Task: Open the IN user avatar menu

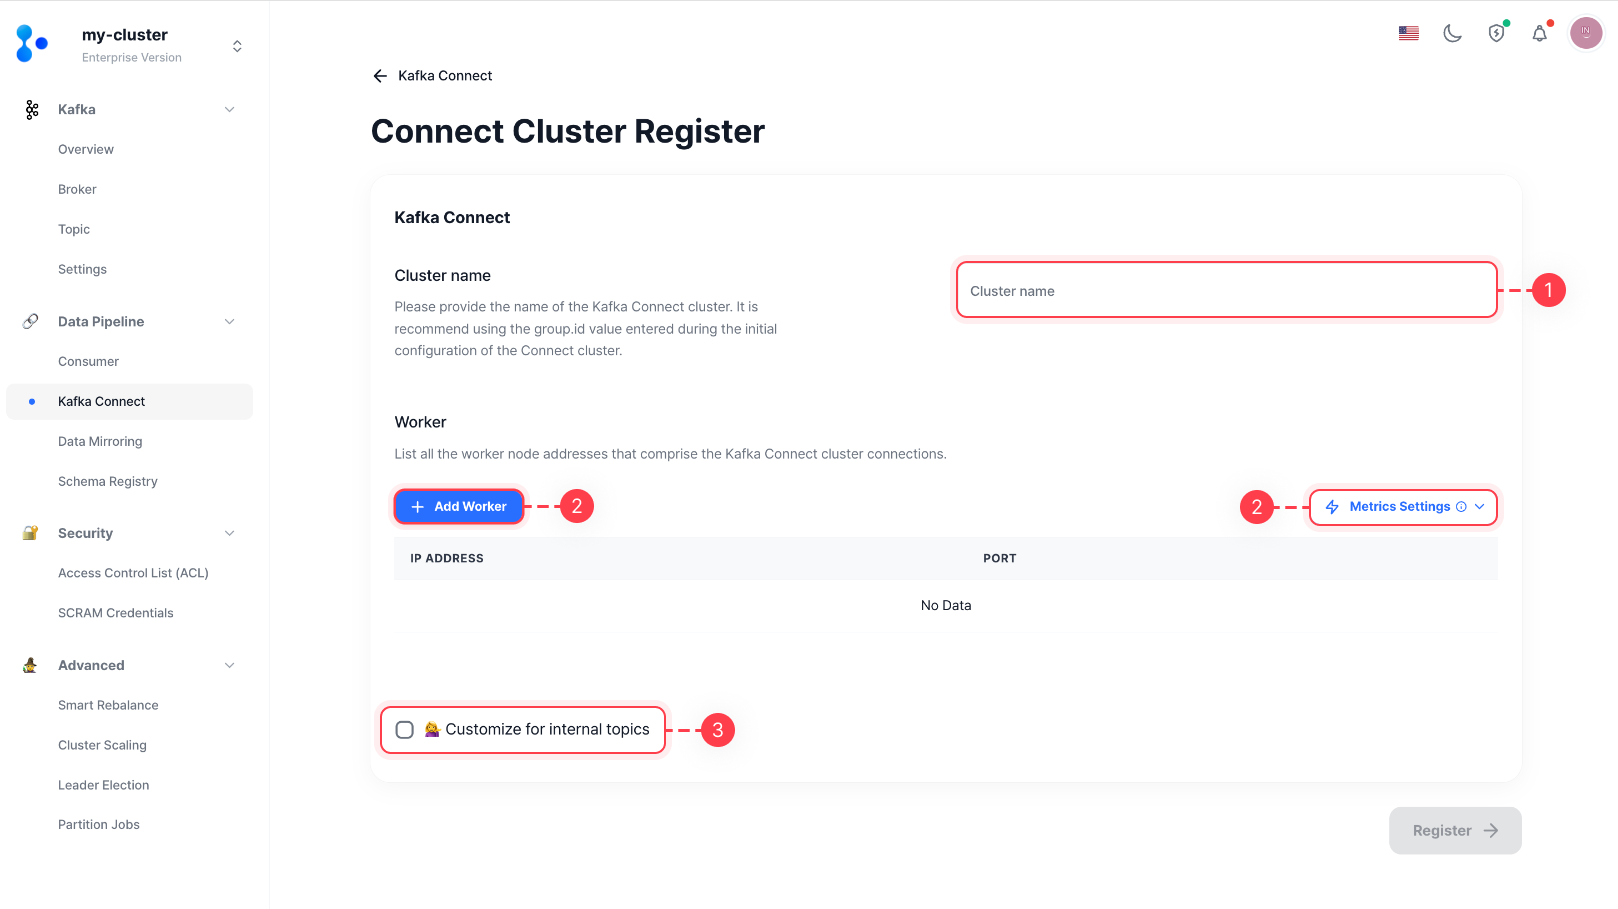Action: [x=1586, y=33]
